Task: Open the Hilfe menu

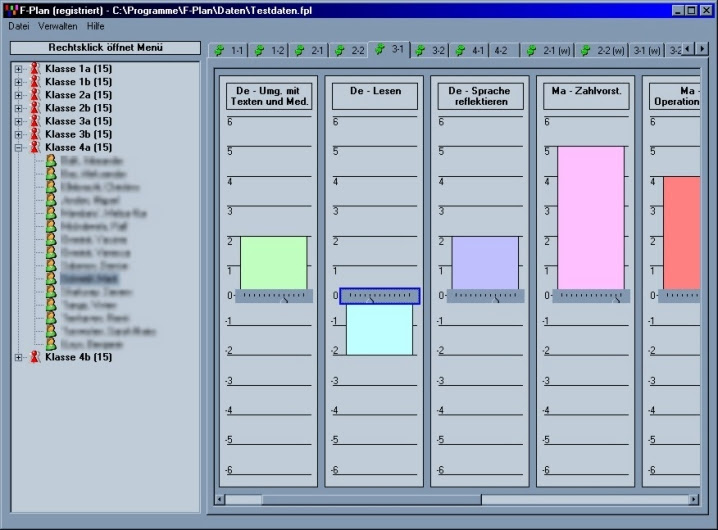Action: point(96,27)
